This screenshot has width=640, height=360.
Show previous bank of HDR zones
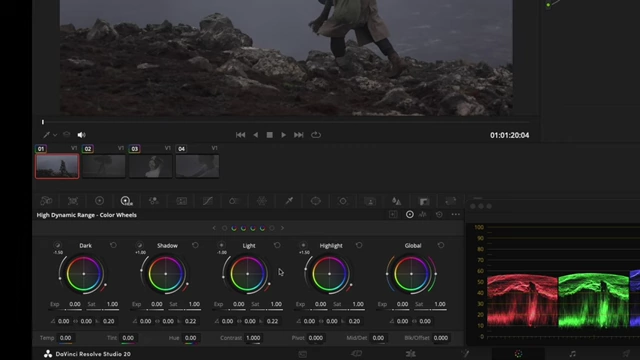point(214,228)
